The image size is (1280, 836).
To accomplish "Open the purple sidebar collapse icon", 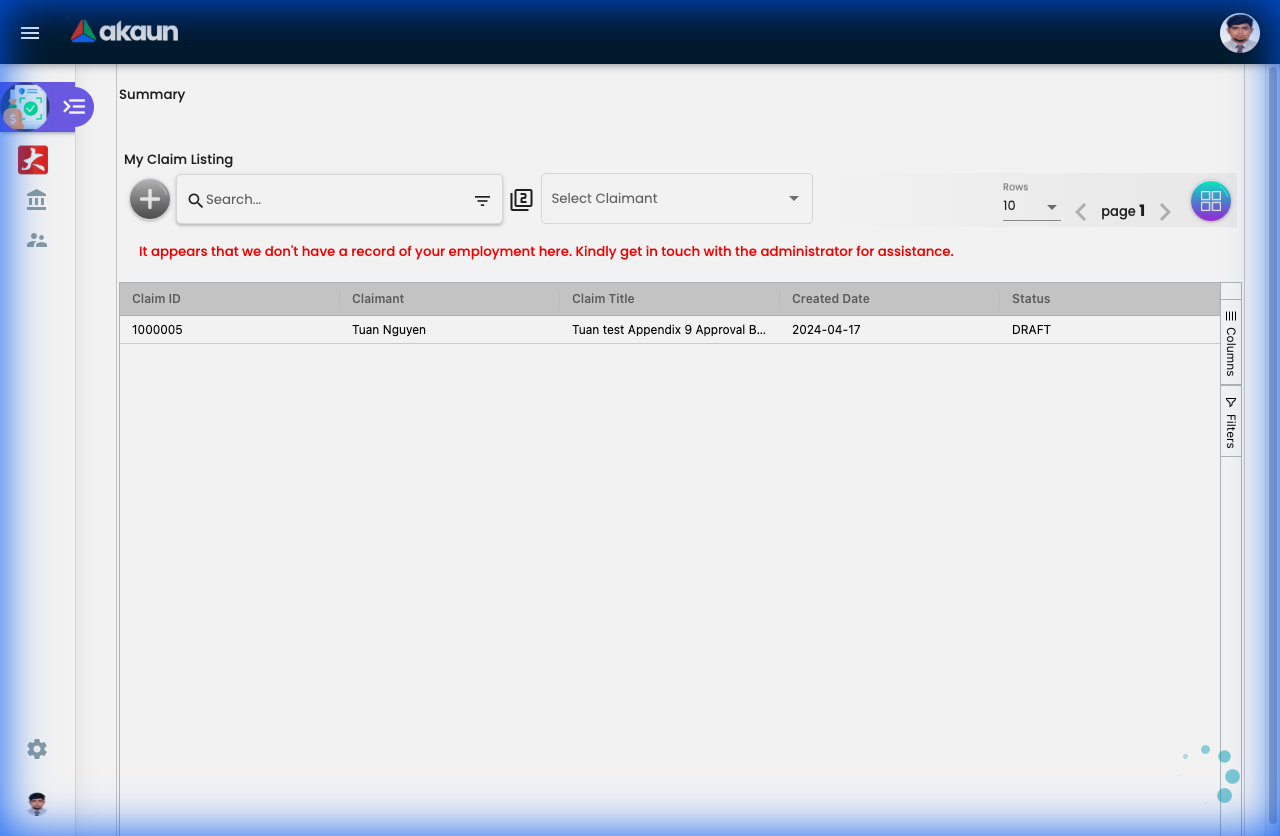I will point(72,106).
